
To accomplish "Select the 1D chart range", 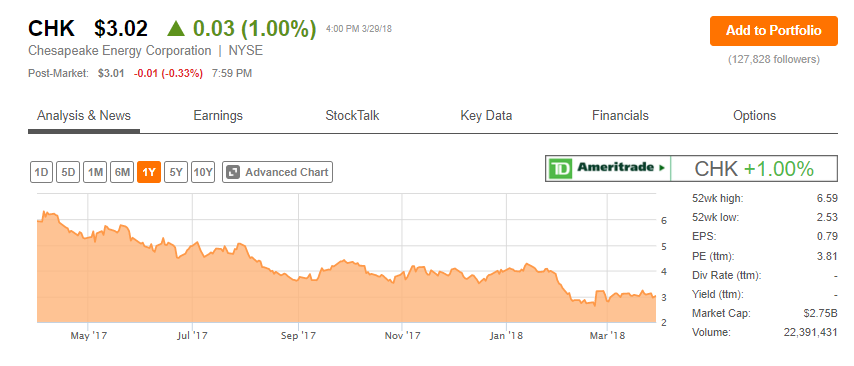I will point(41,173).
